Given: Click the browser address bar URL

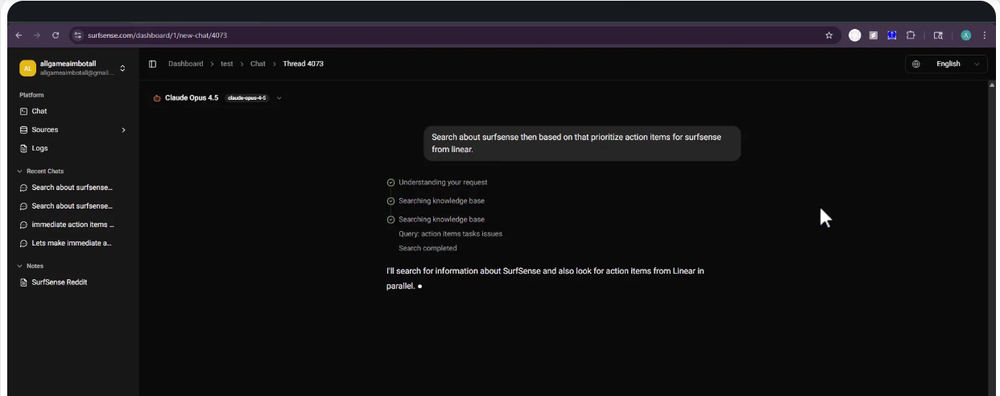Looking at the screenshot, I should [x=158, y=35].
